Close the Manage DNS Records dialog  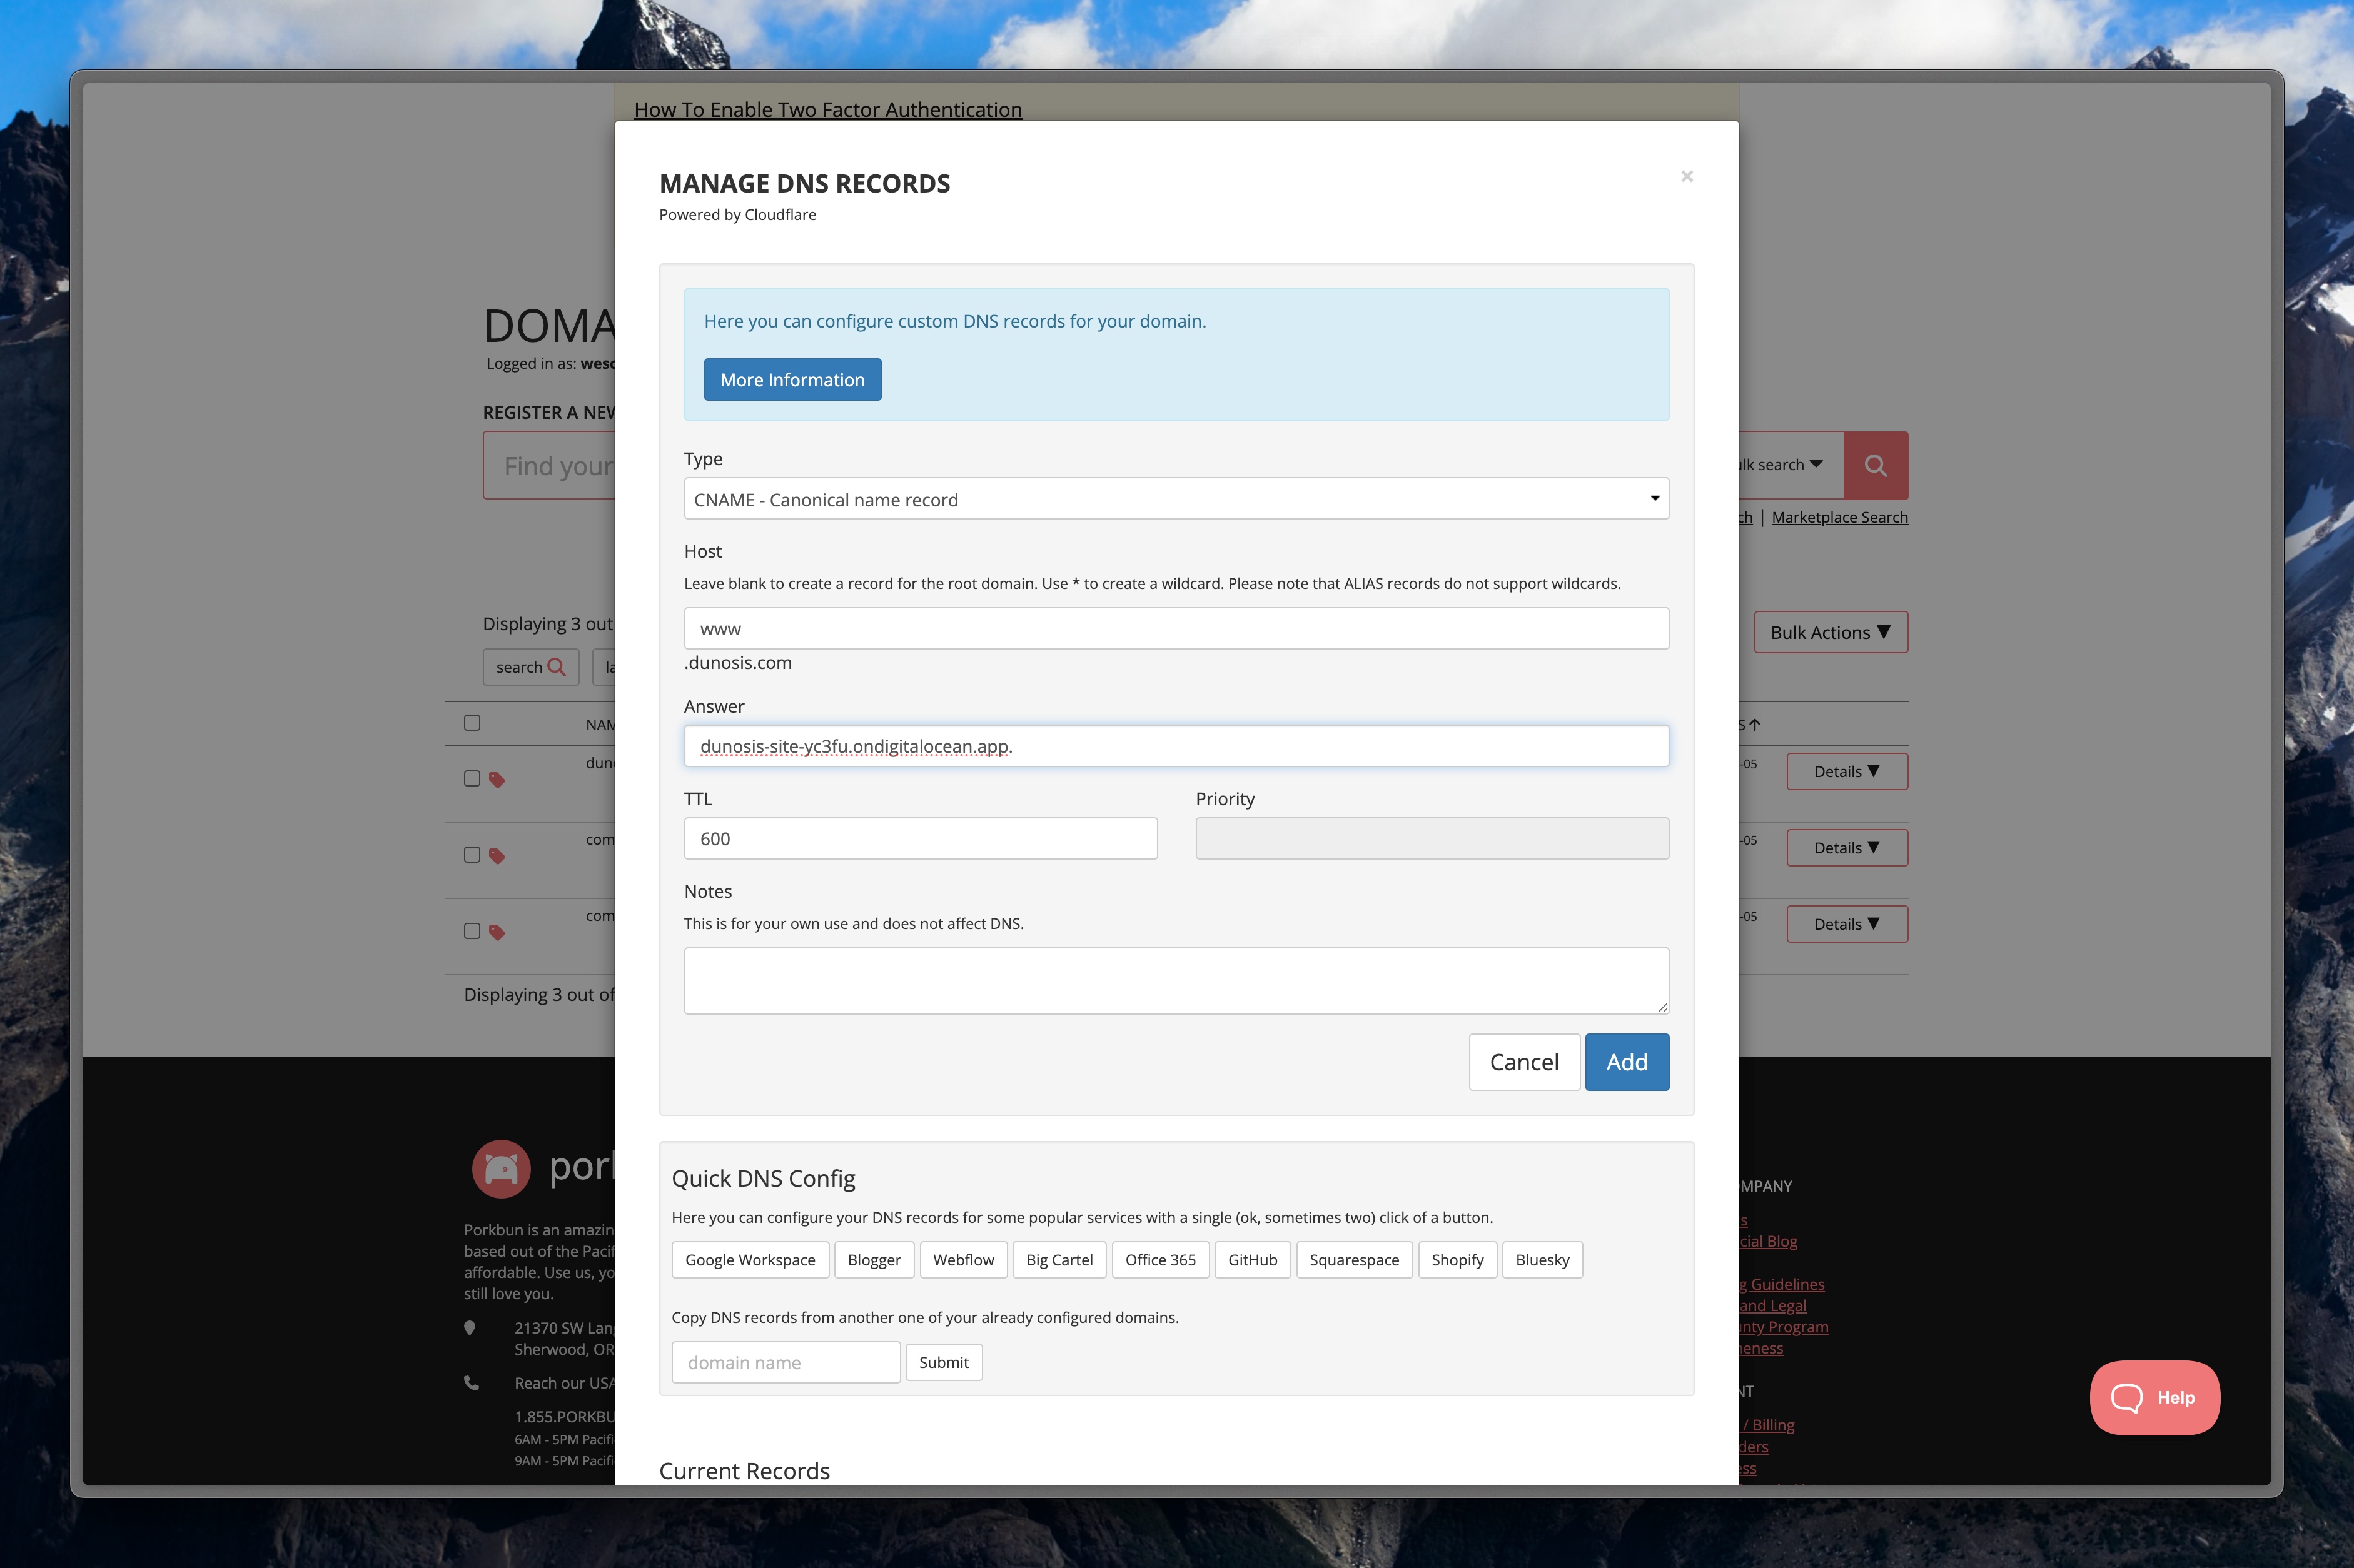click(1686, 176)
